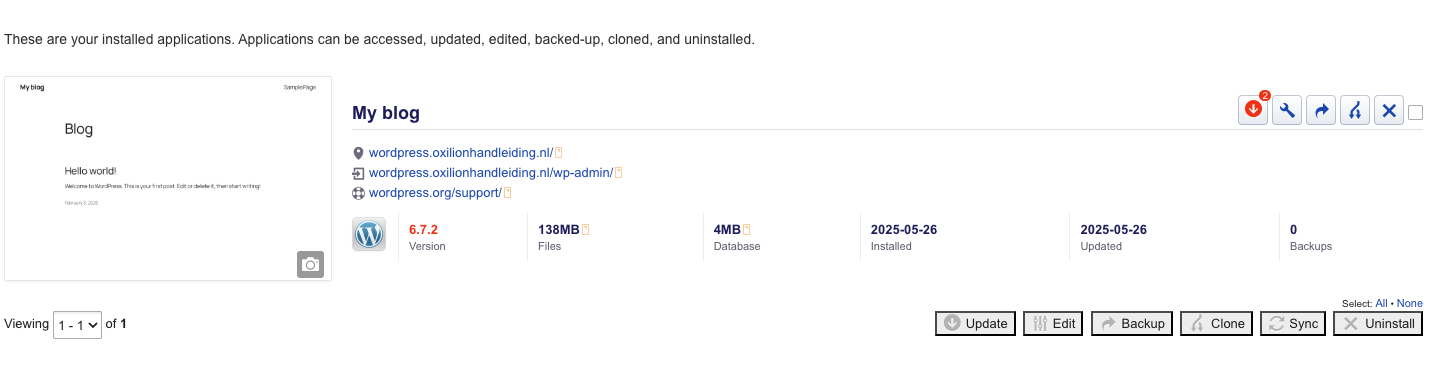Click the Sync button
The height and width of the screenshot is (366, 1429).
(x=1293, y=324)
